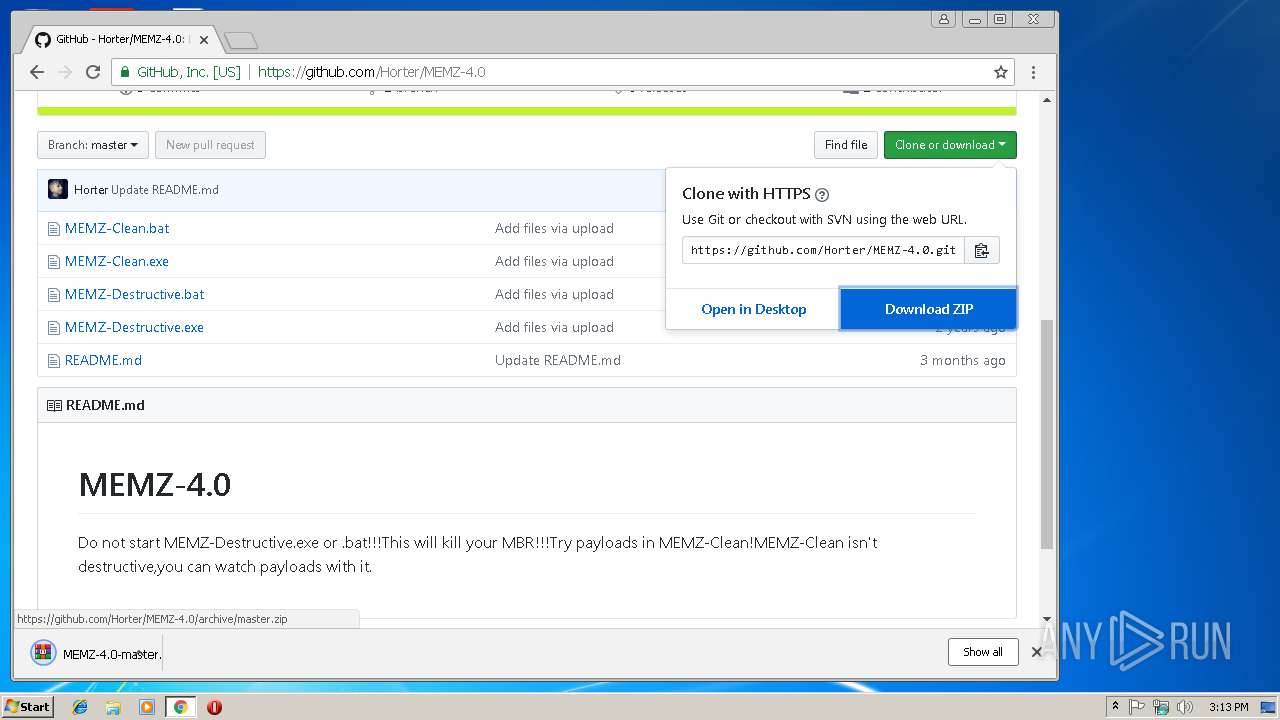The image size is (1280, 720).
Task: Click the Find file button
Action: coord(846,145)
